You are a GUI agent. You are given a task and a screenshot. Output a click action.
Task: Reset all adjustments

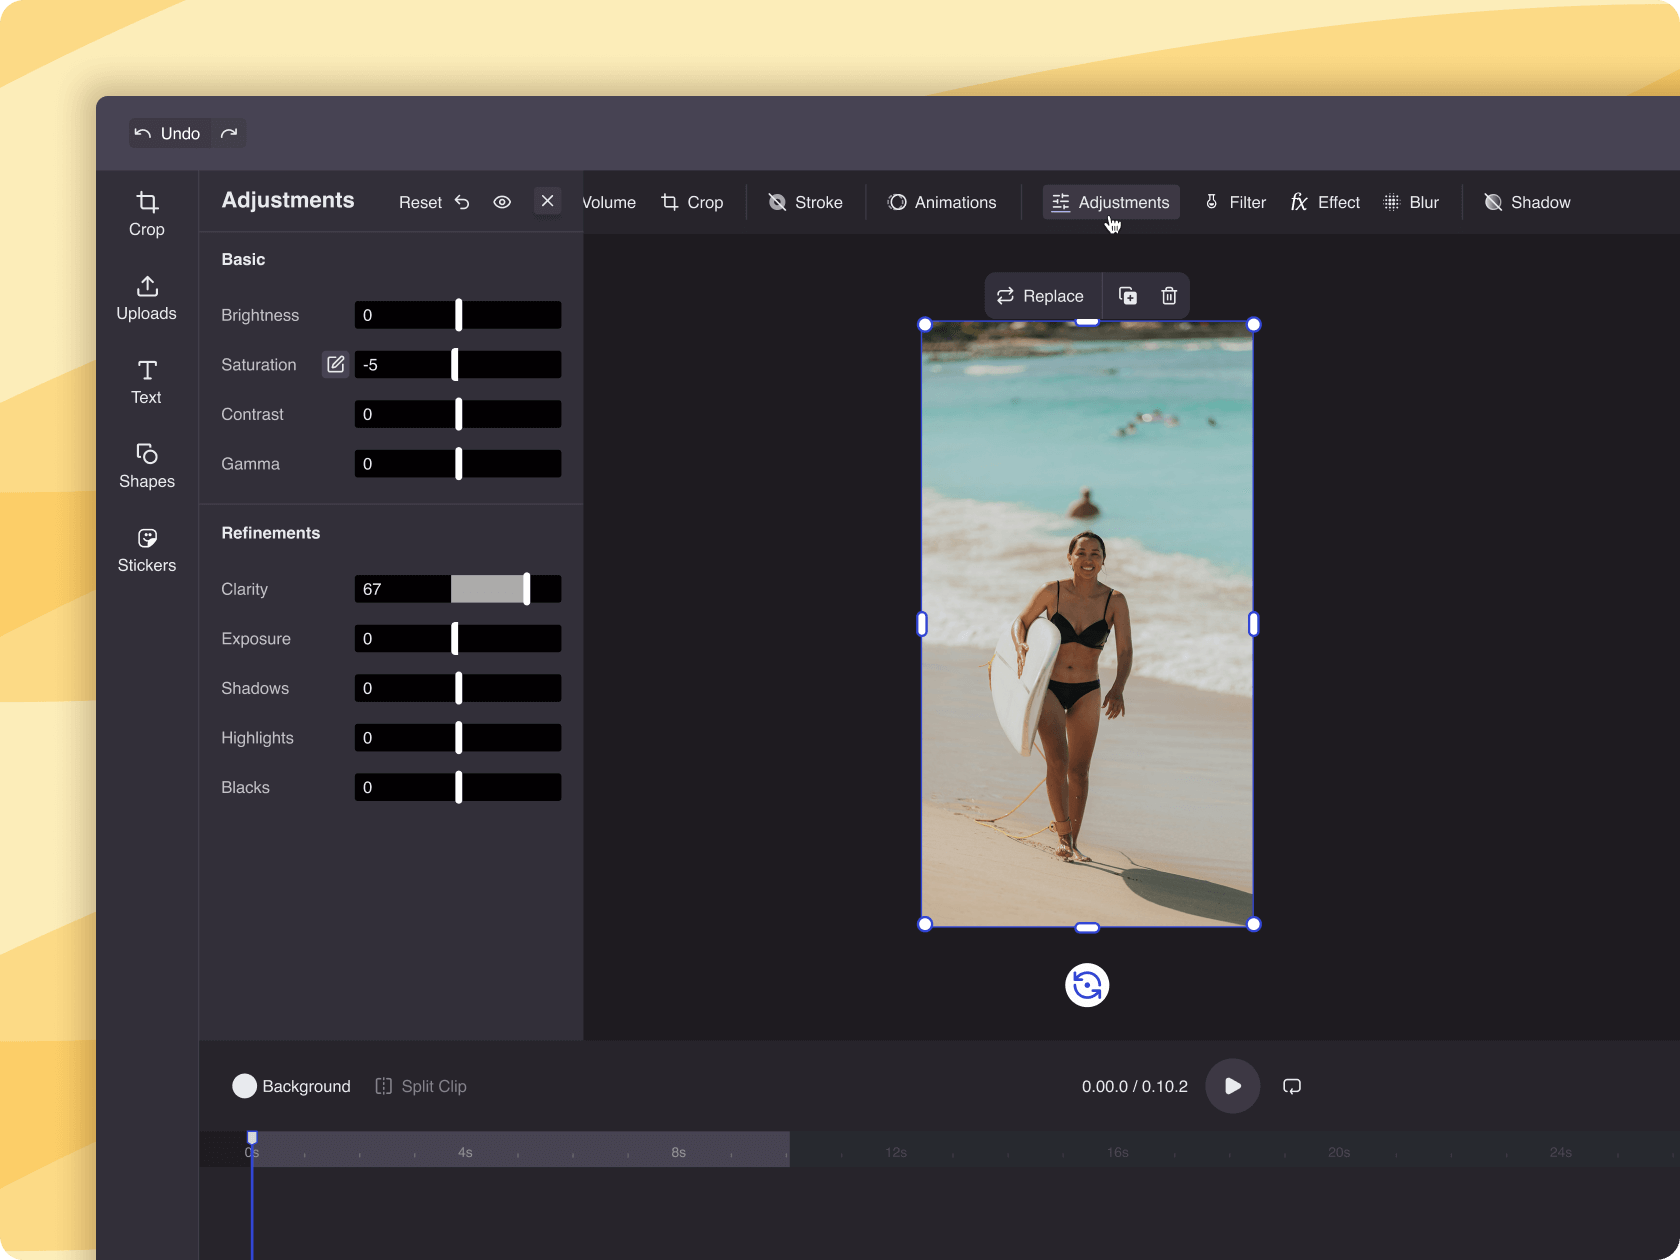coord(419,201)
